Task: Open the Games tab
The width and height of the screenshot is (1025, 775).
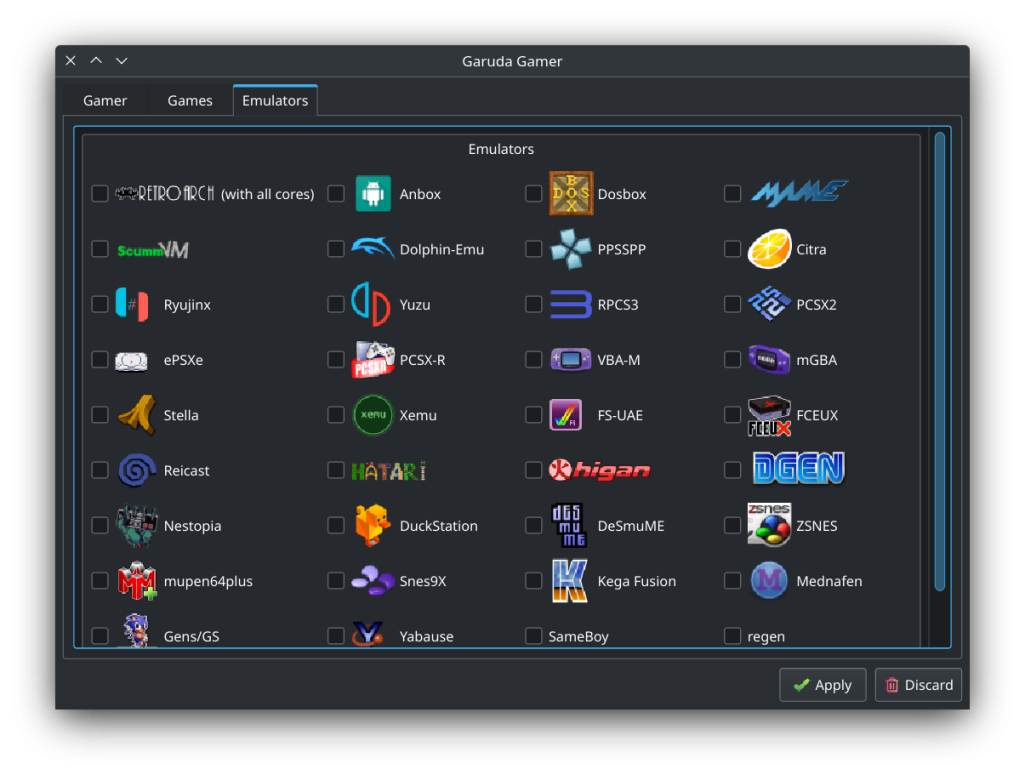Action: [x=189, y=100]
